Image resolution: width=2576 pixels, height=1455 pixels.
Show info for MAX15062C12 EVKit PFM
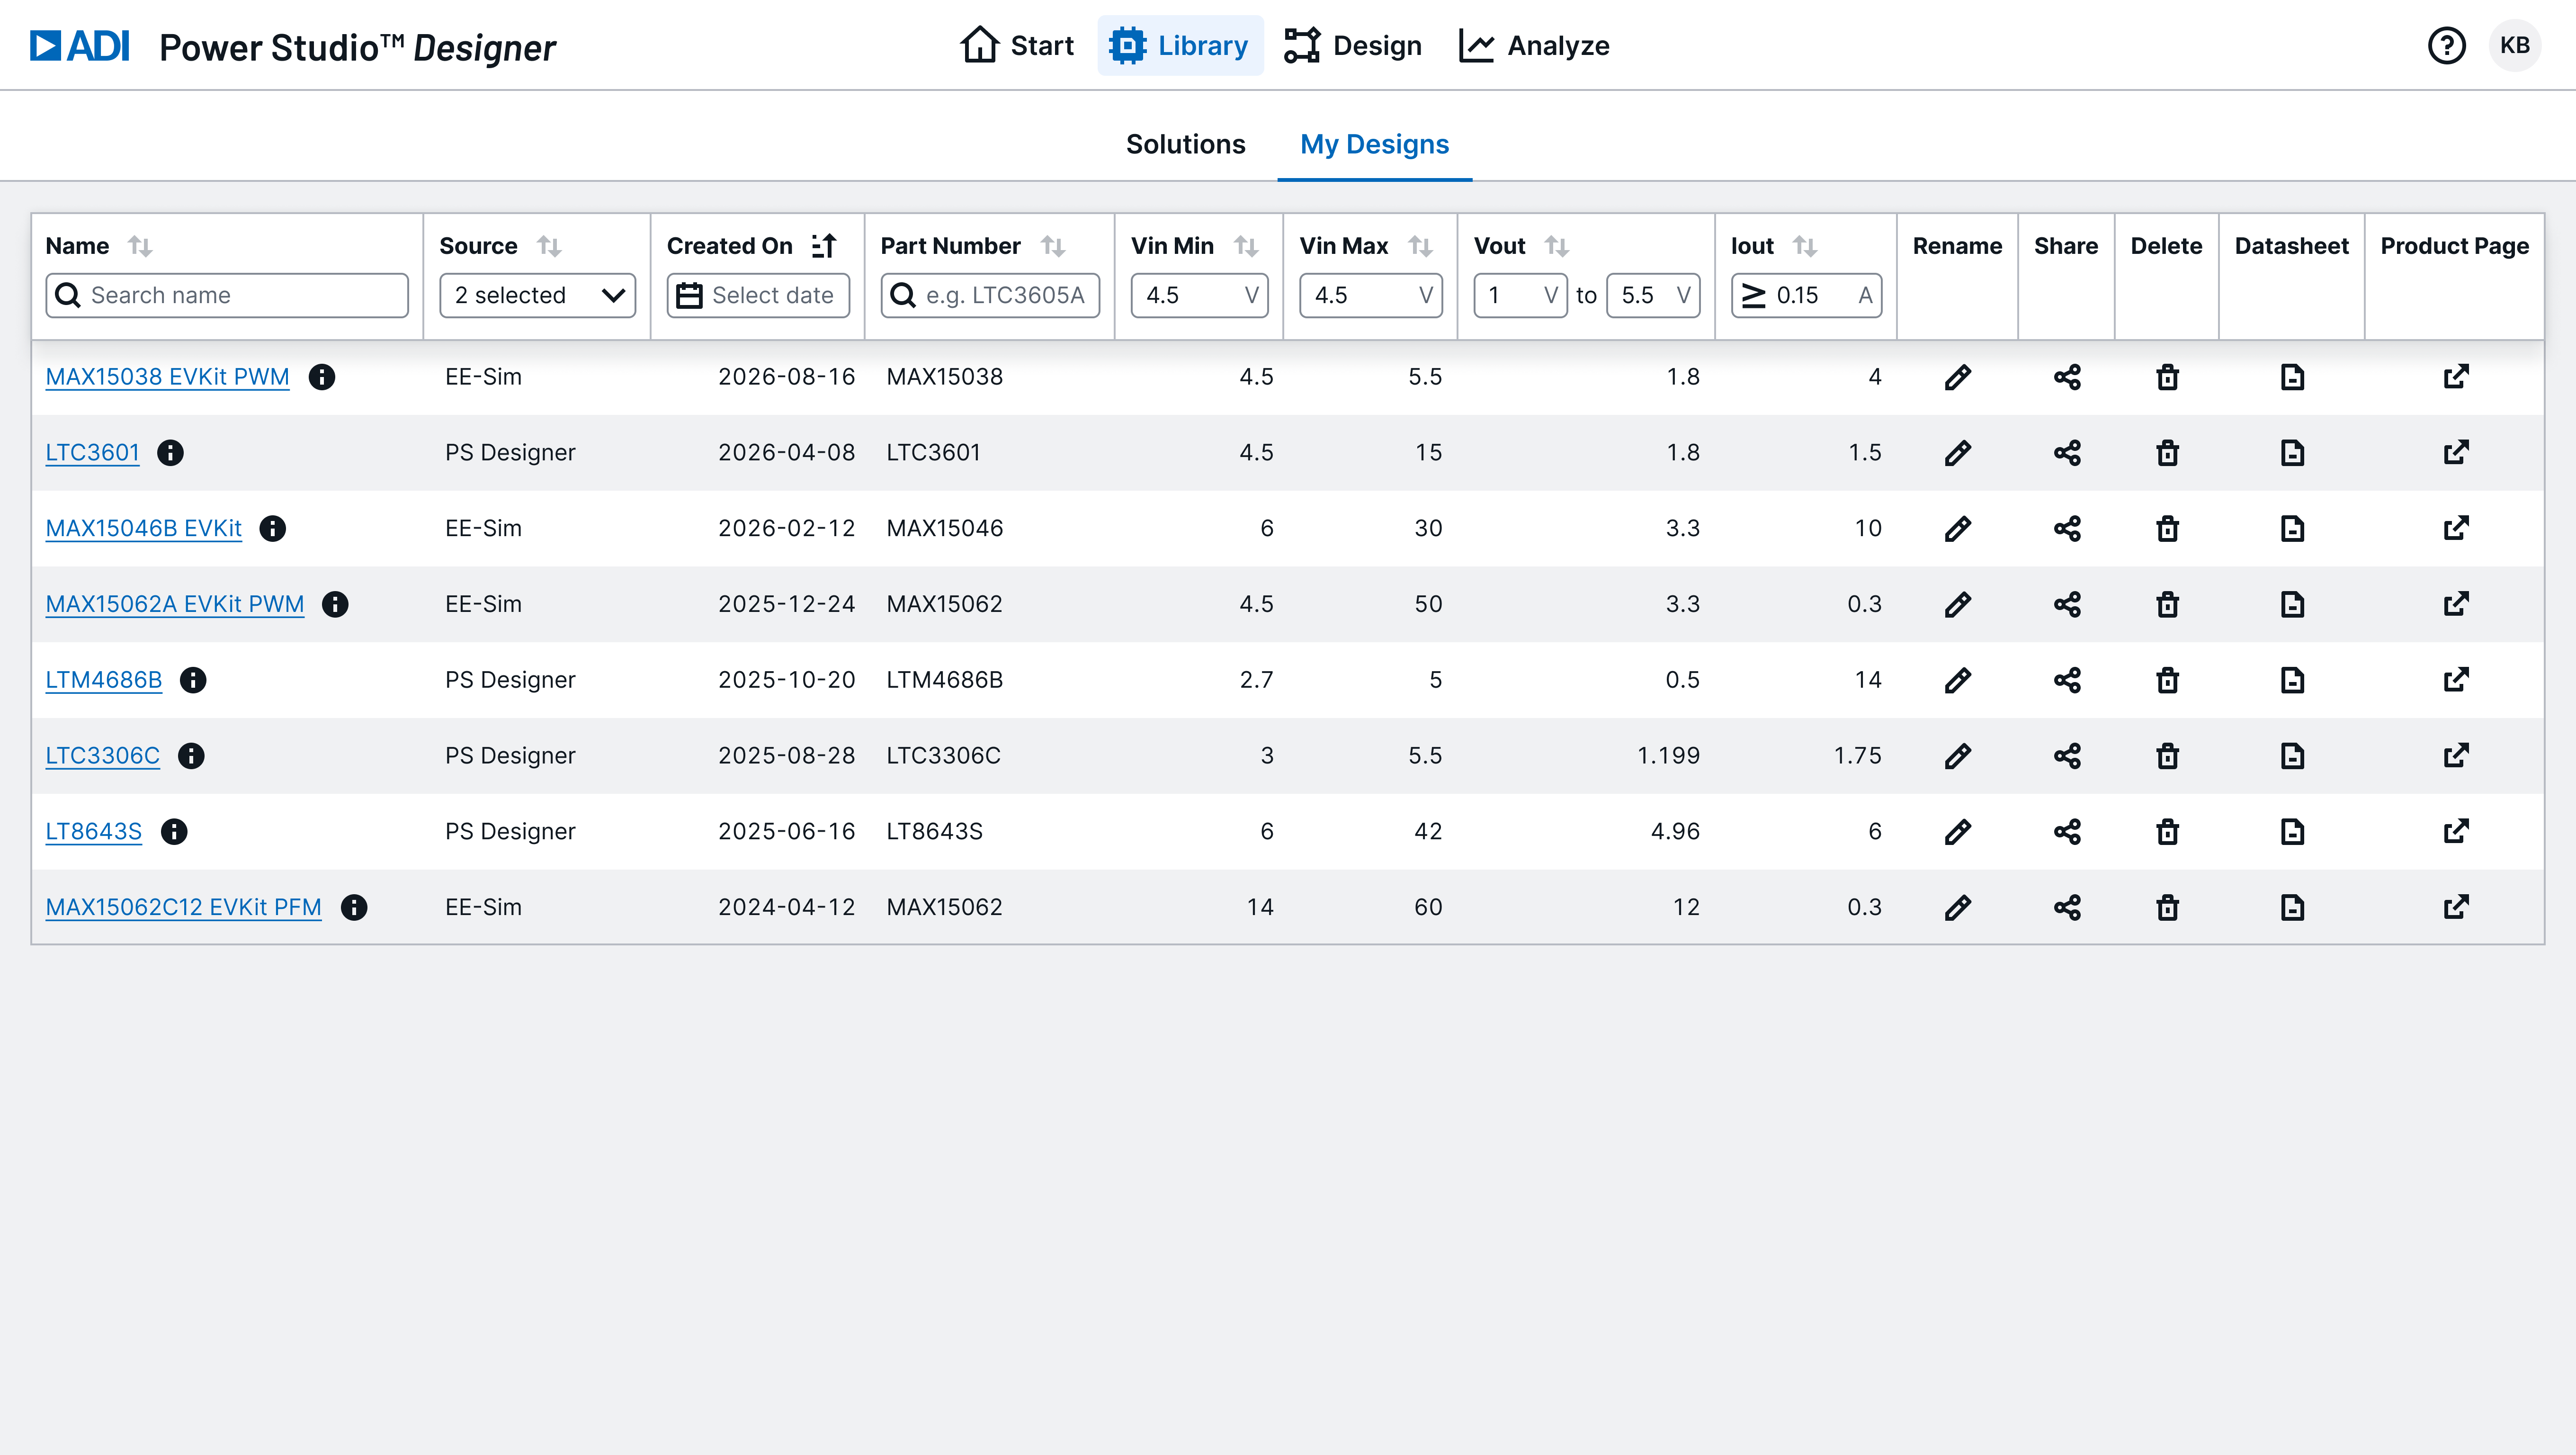[354, 907]
